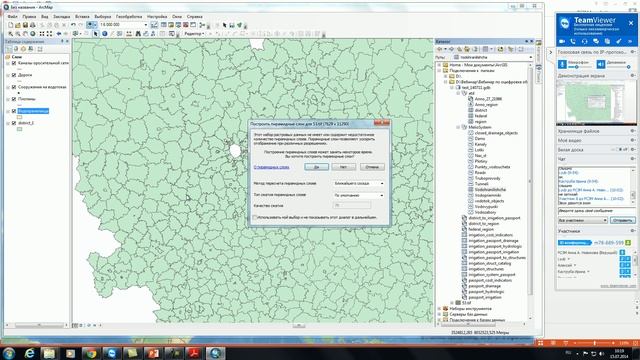640x360 pixels.
Task: Toggle visibility of Дороги layer
Action: [14, 75]
